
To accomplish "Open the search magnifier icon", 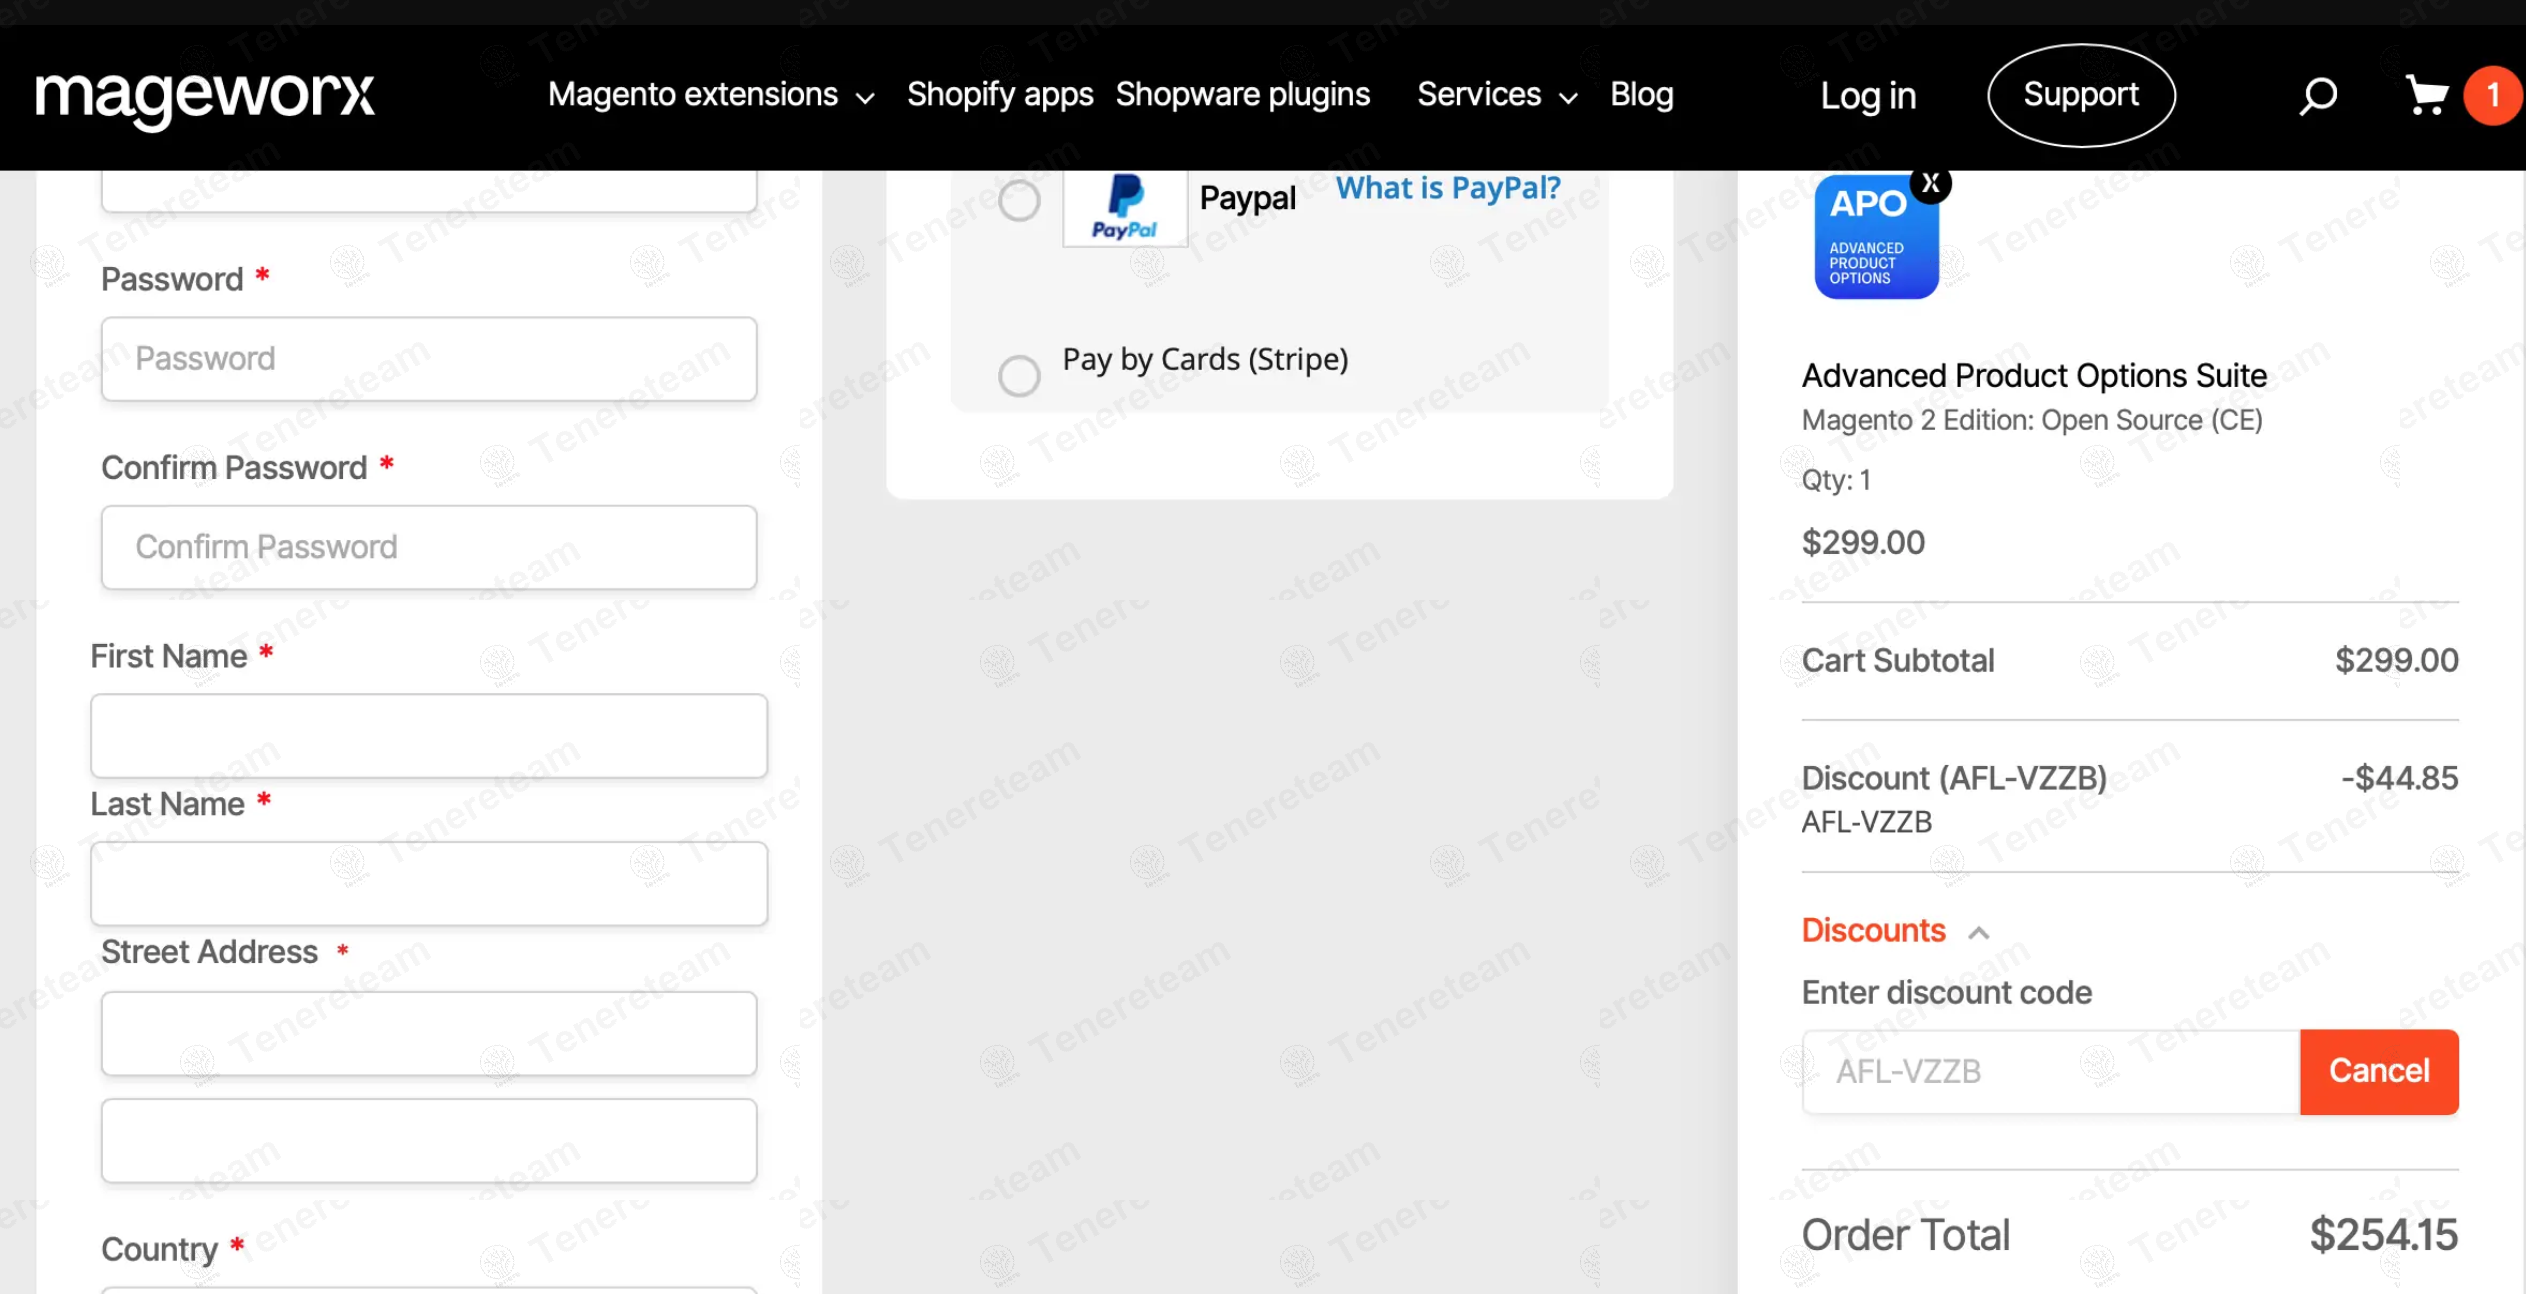I will click(2318, 96).
